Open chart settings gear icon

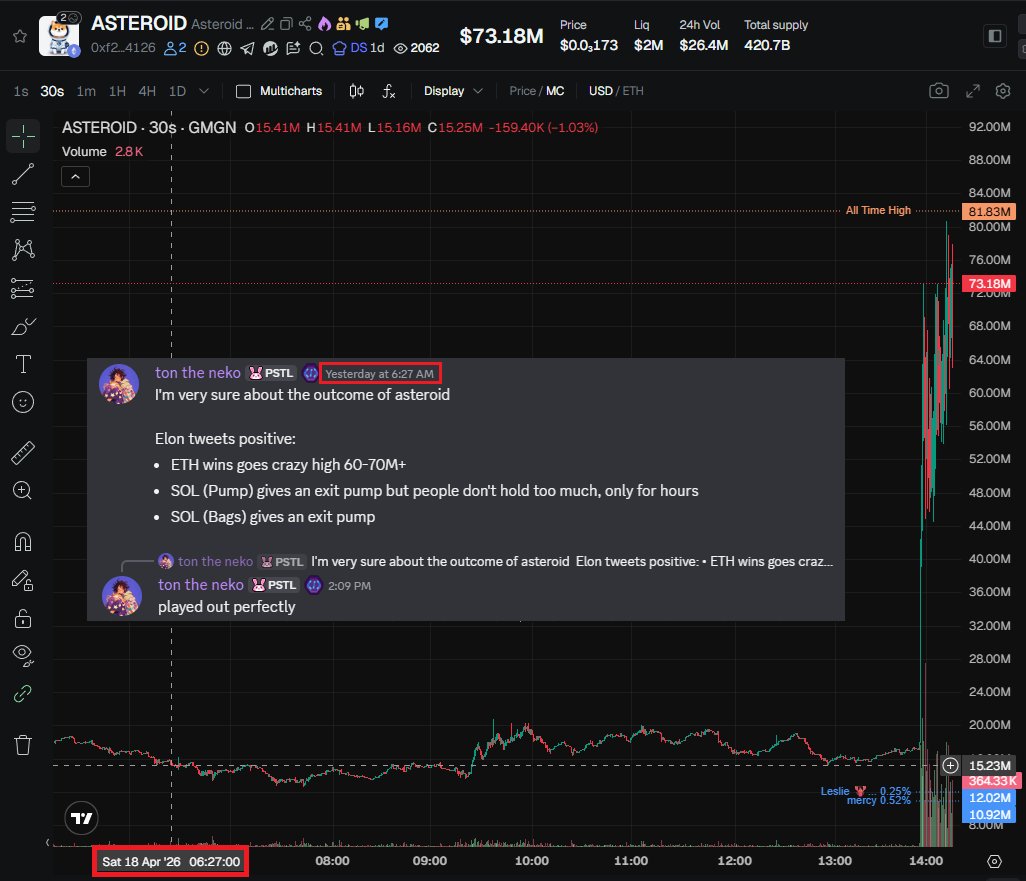[x=1002, y=91]
